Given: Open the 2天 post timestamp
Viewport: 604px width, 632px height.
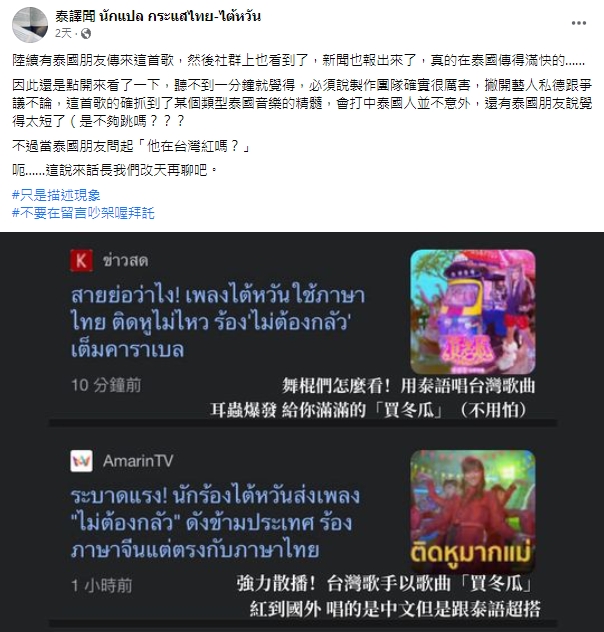Looking at the screenshot, I should click(x=63, y=33).
